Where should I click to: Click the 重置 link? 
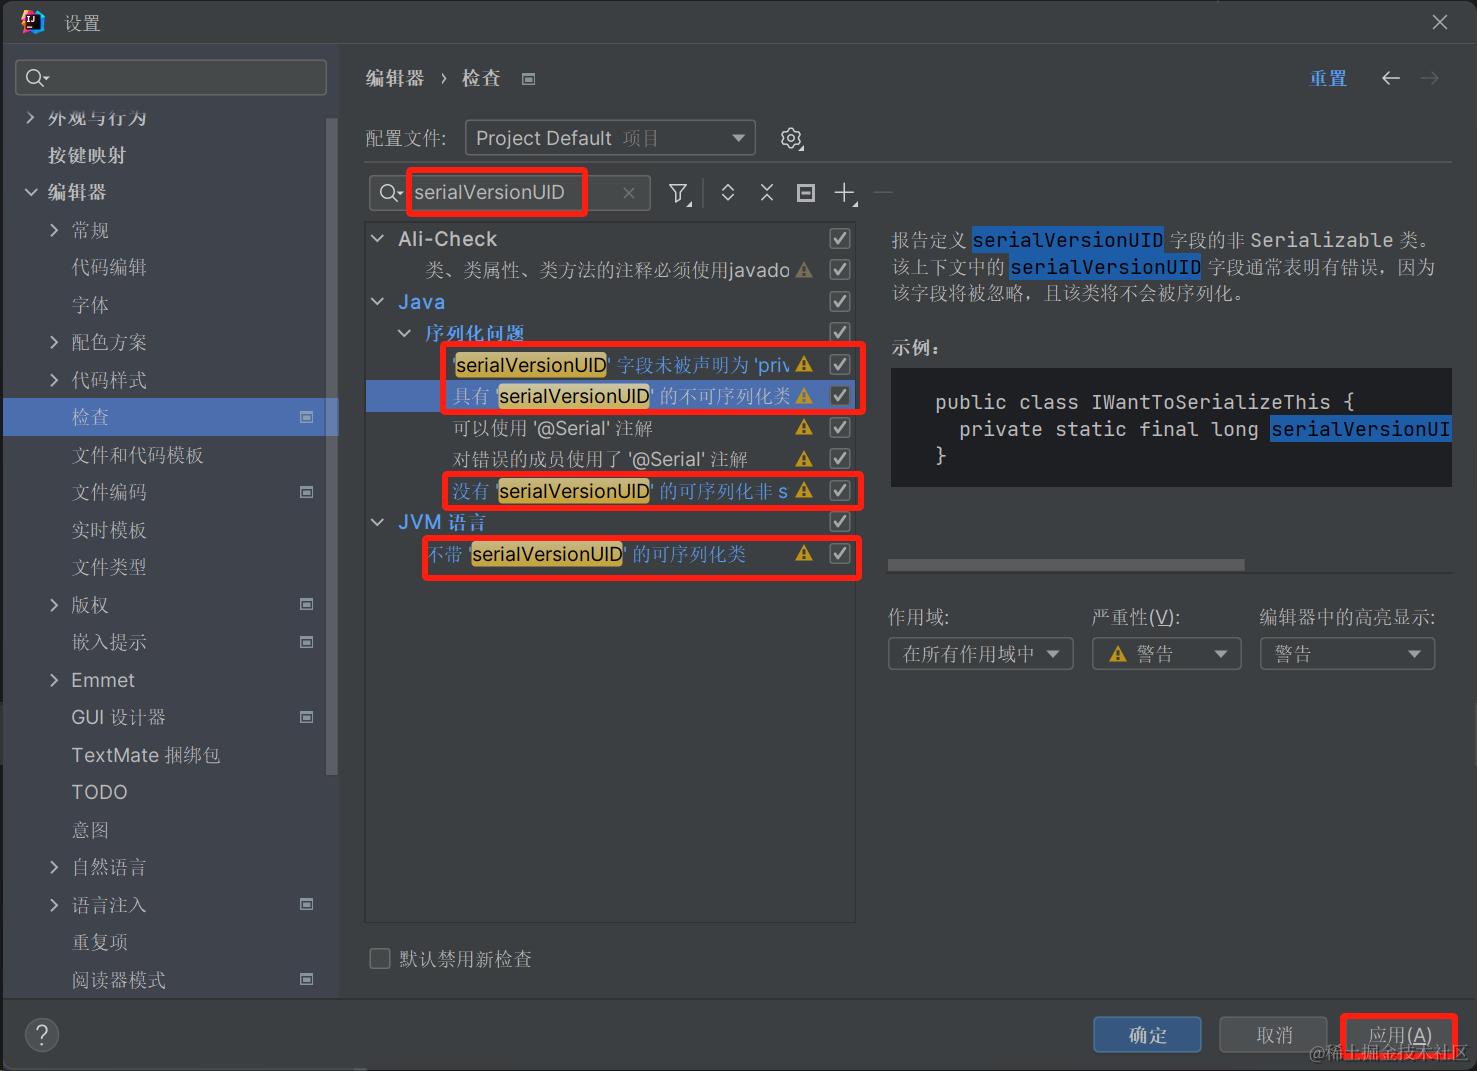(1328, 78)
